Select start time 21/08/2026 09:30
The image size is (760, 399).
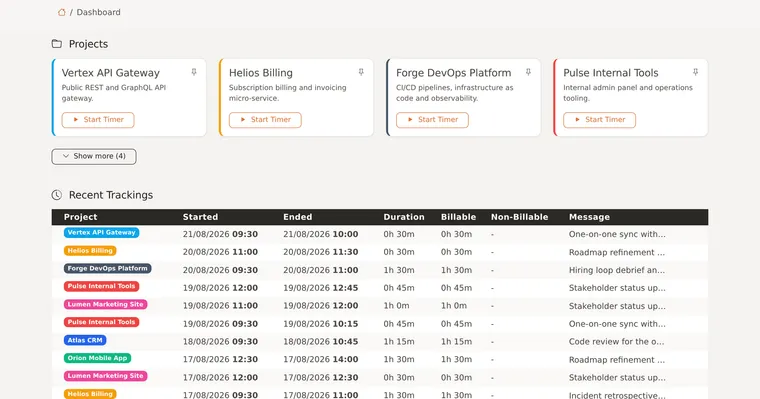(x=220, y=234)
